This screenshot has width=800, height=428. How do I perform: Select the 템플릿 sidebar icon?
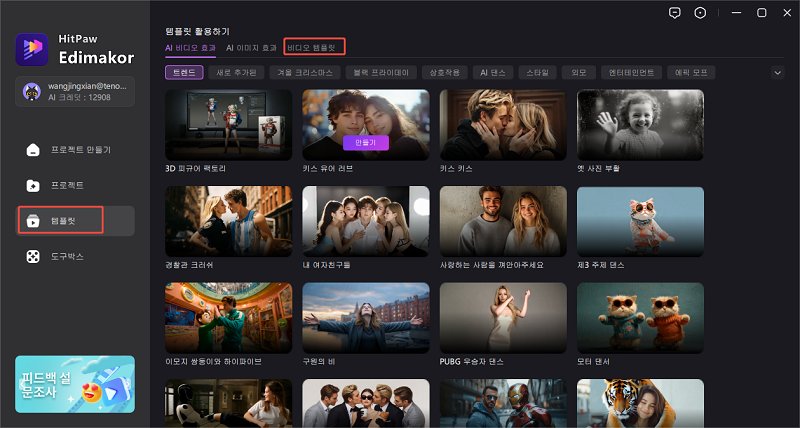[33, 221]
